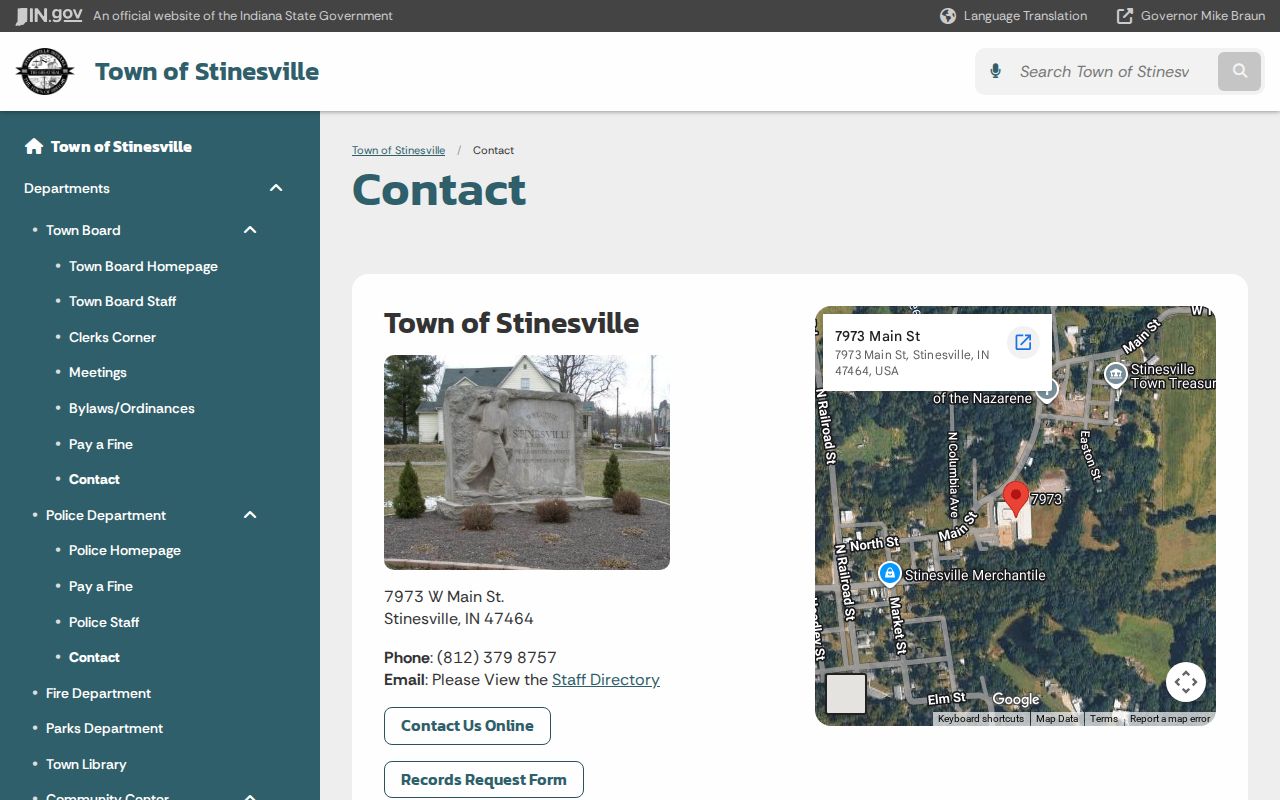Collapse the Town Board submenu
Viewport: 1280px width, 800px height.
tap(250, 230)
